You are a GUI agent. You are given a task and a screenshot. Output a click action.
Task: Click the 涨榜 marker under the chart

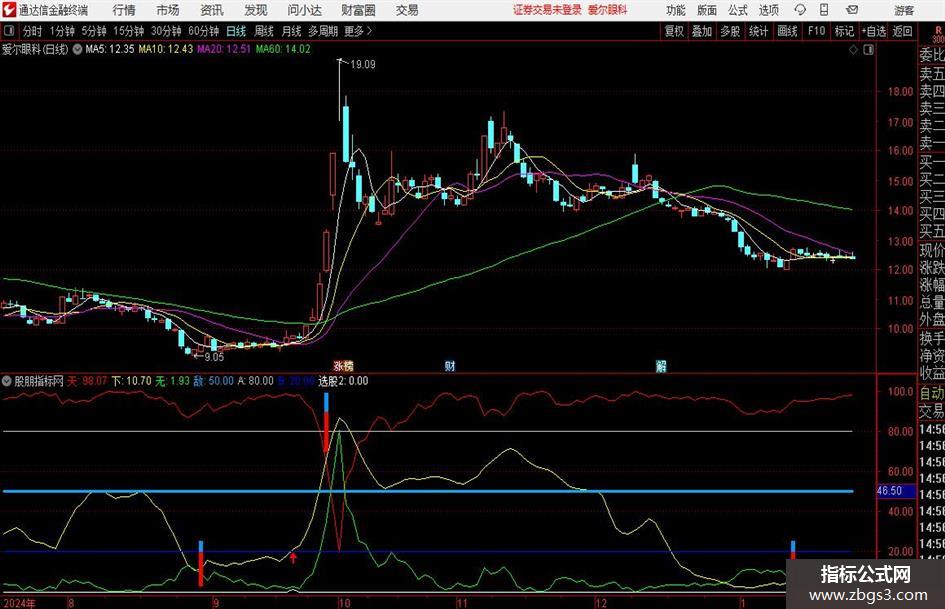point(344,366)
